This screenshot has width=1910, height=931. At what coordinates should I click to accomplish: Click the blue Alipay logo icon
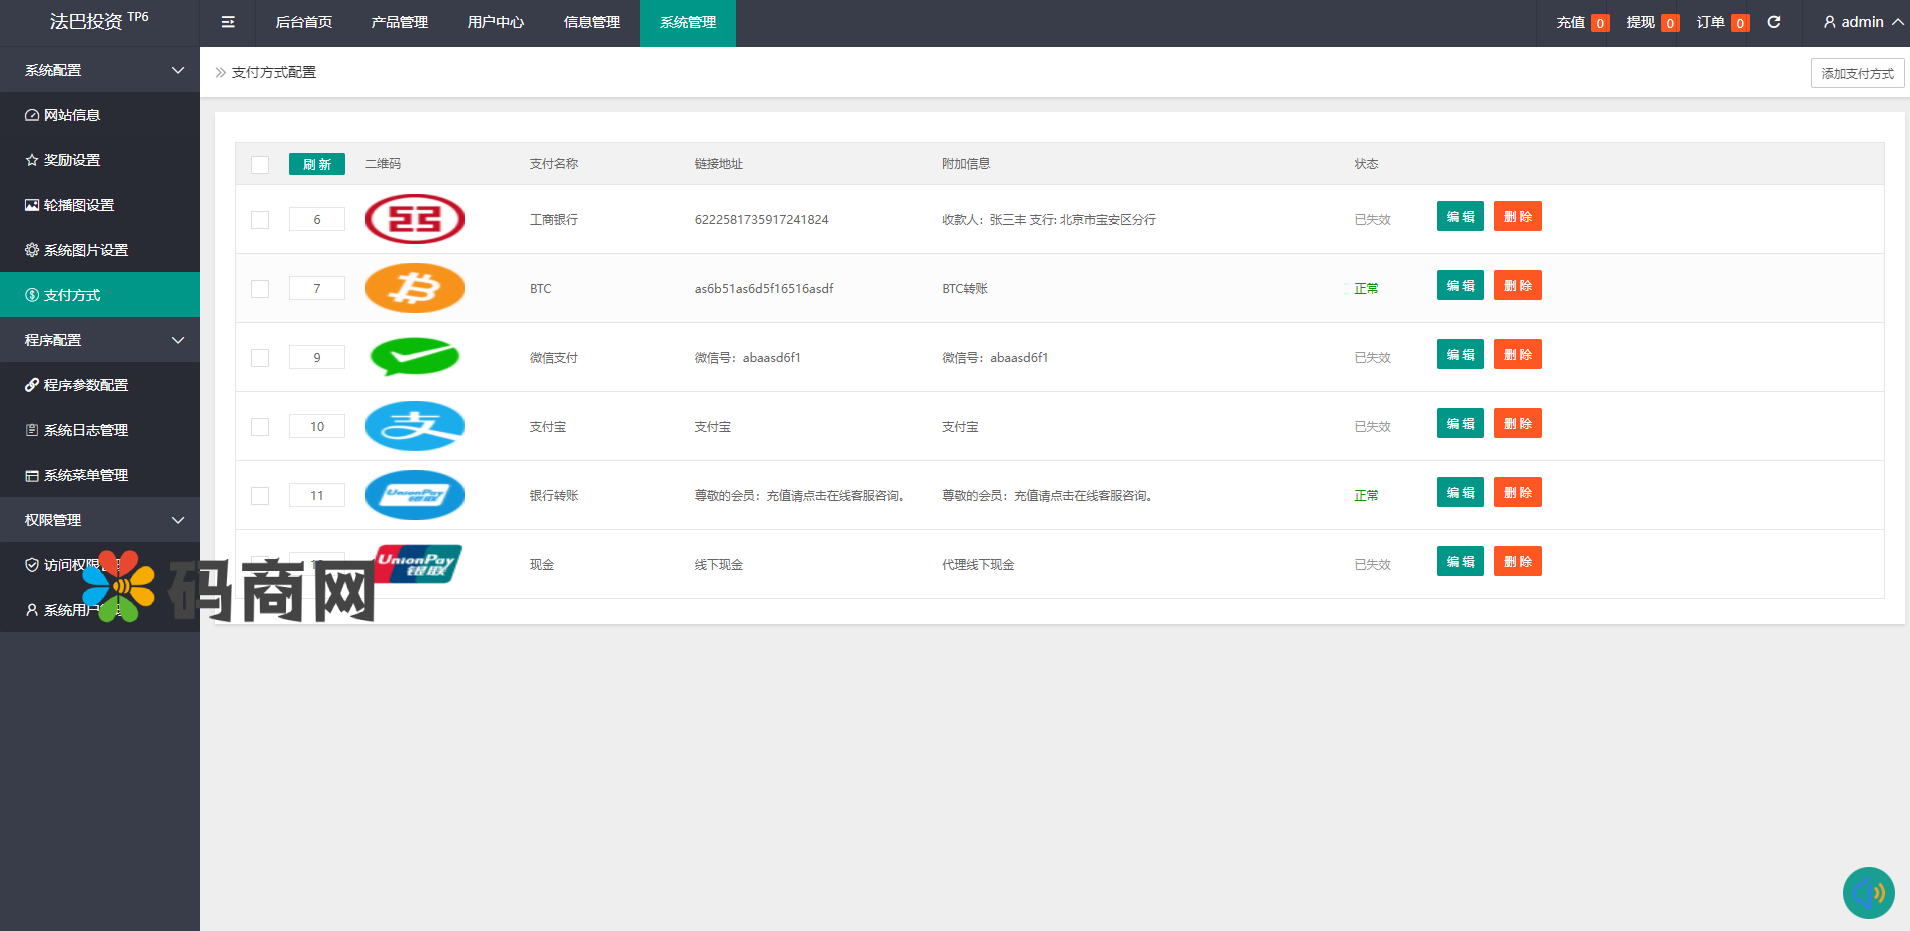[x=414, y=426]
